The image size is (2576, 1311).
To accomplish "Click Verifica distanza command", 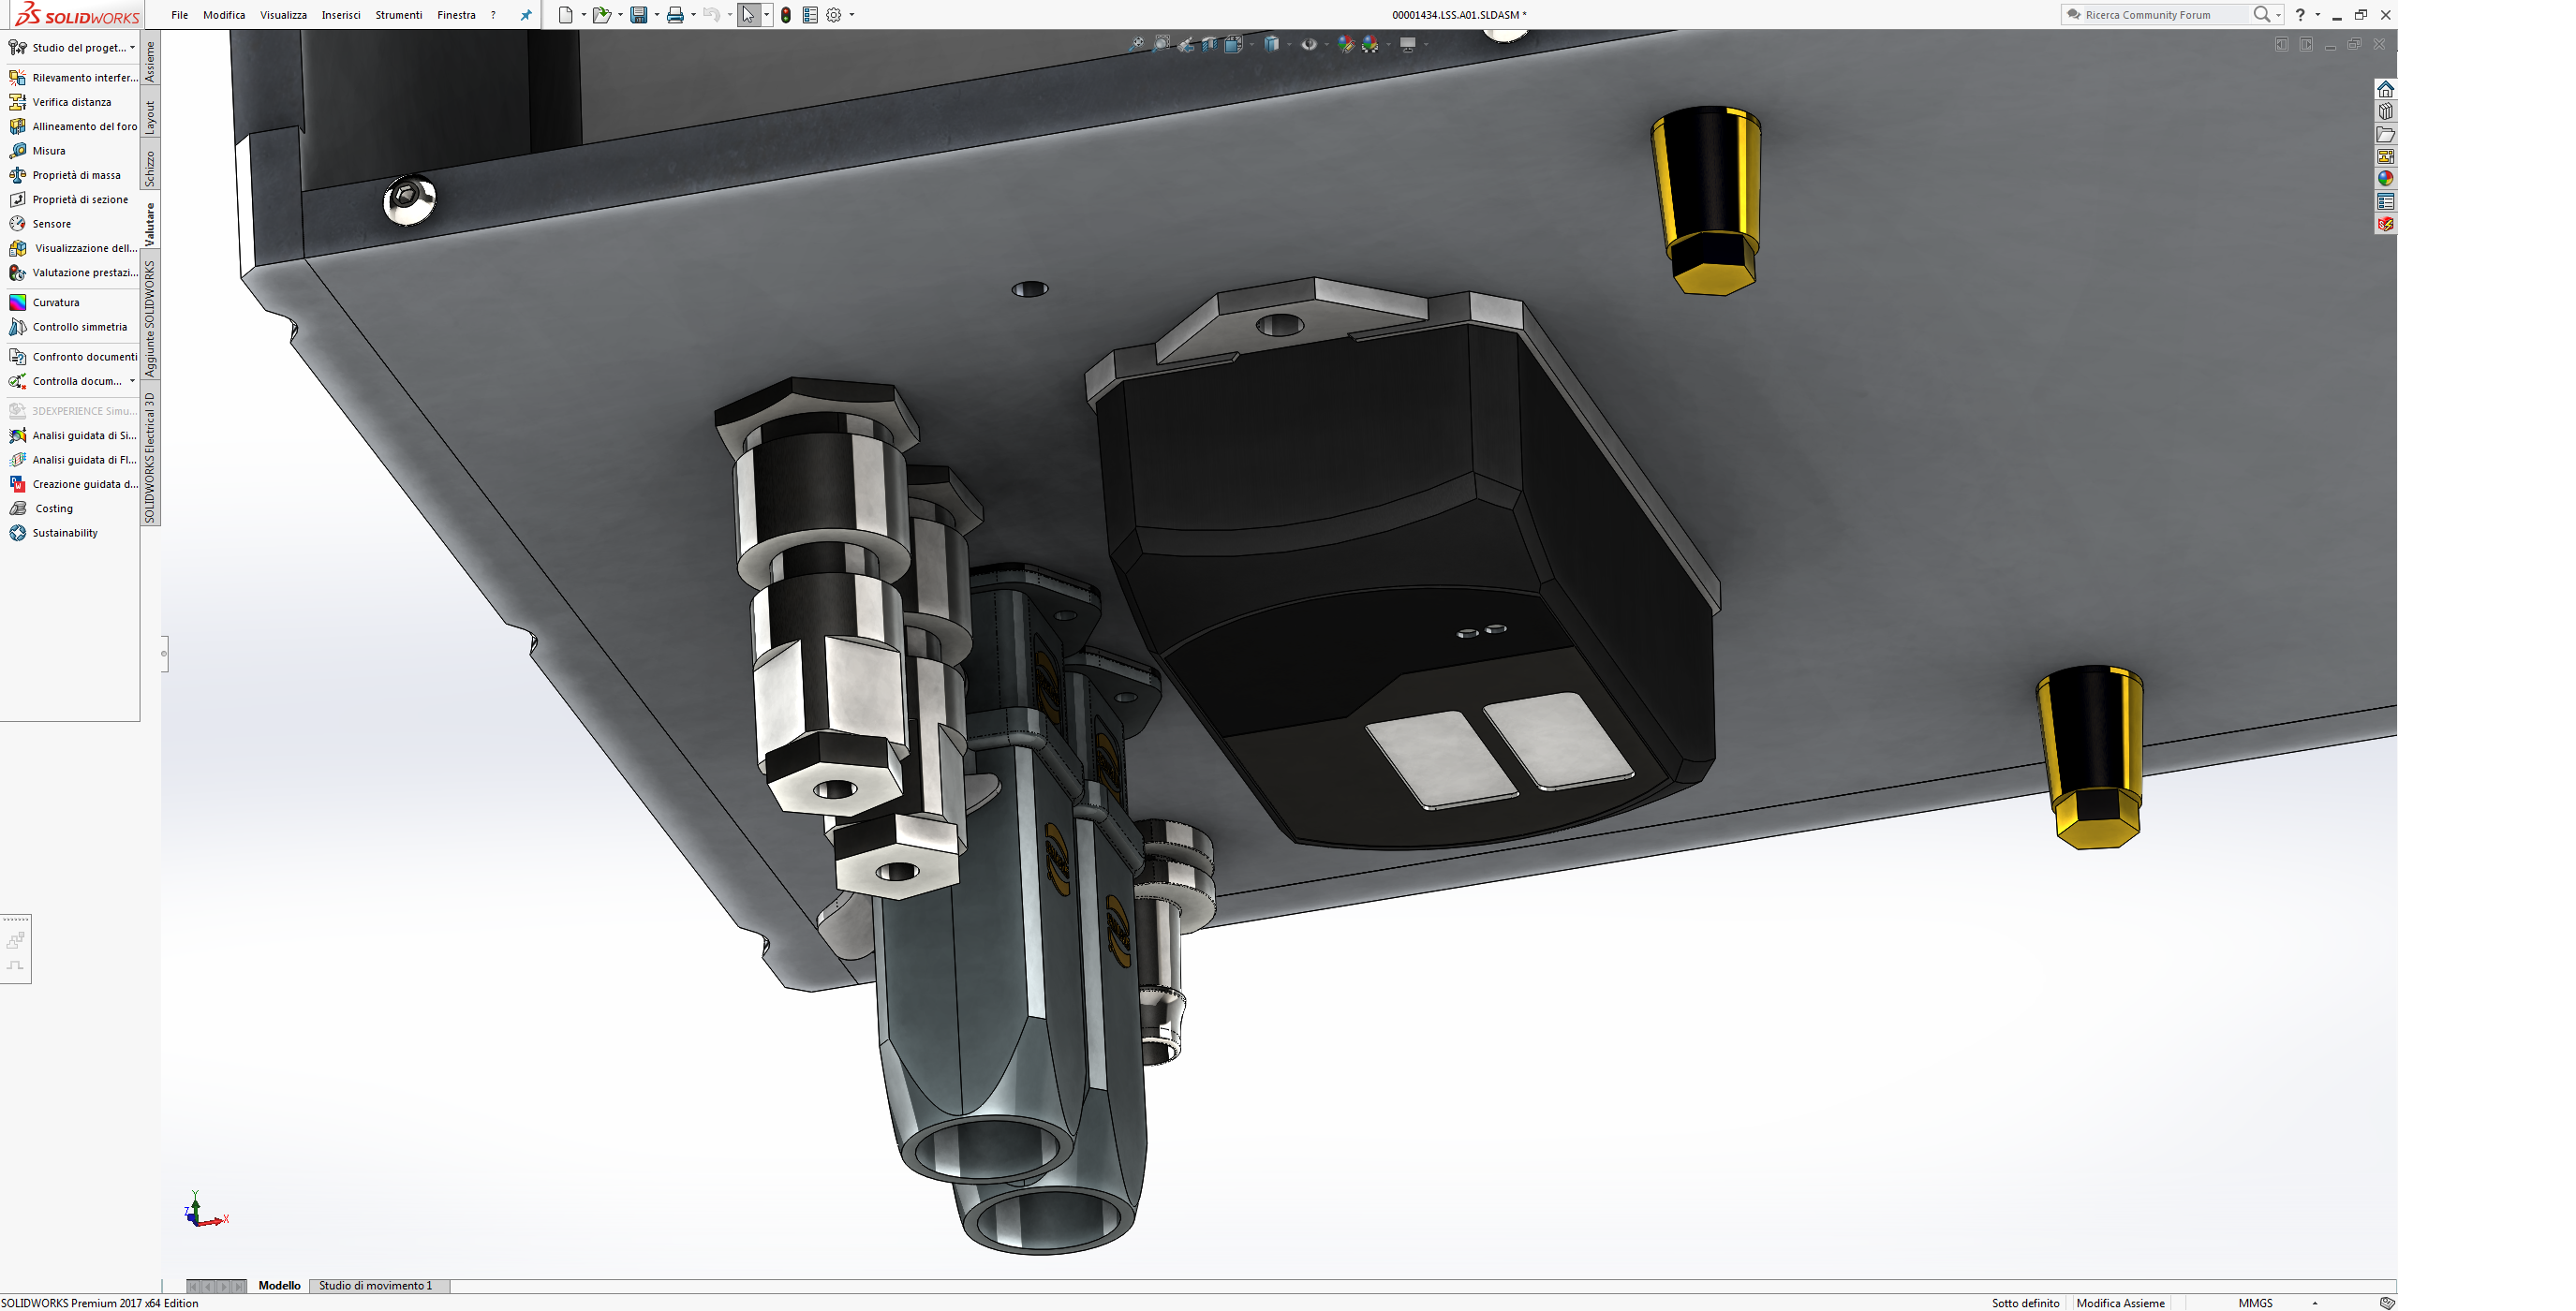I will [x=60, y=102].
